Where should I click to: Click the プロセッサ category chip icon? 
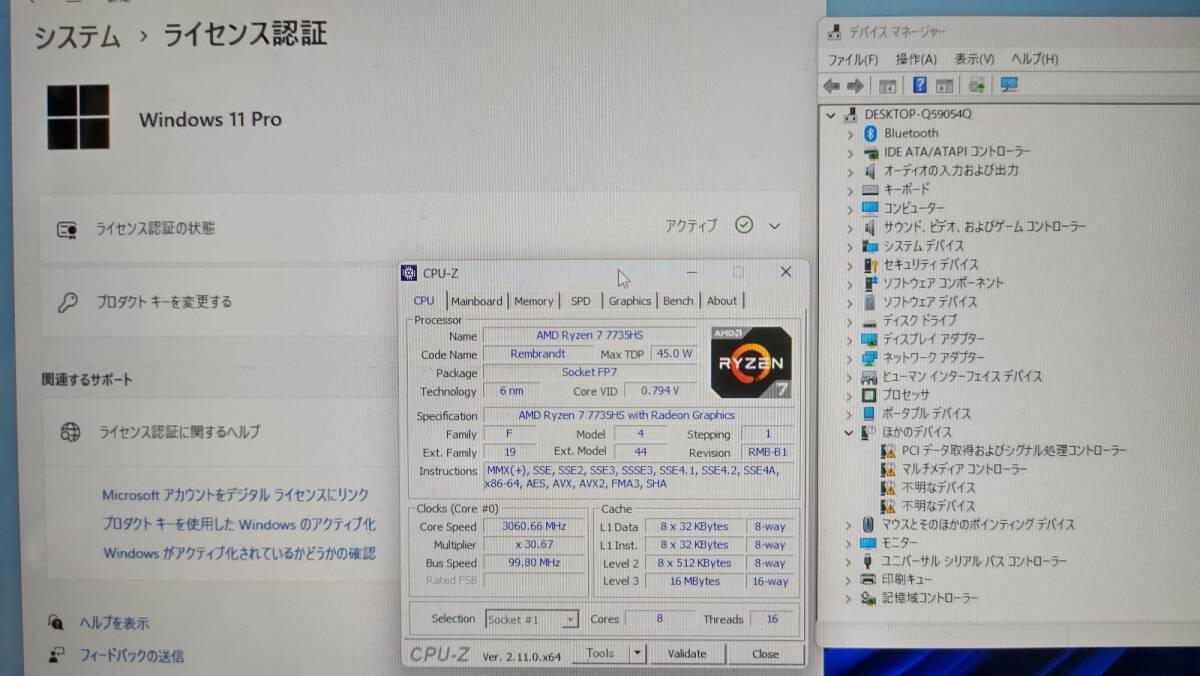point(870,395)
